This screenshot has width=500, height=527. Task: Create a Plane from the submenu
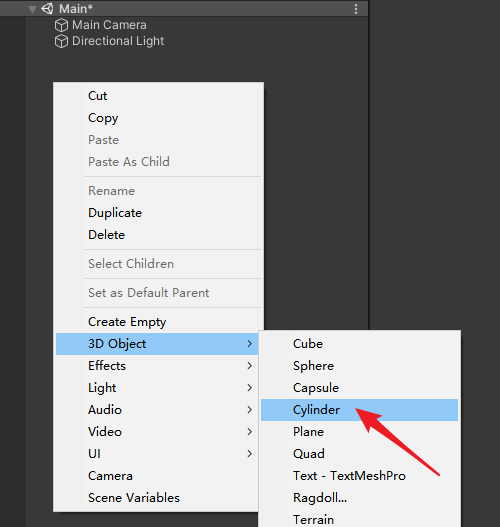coord(360,432)
